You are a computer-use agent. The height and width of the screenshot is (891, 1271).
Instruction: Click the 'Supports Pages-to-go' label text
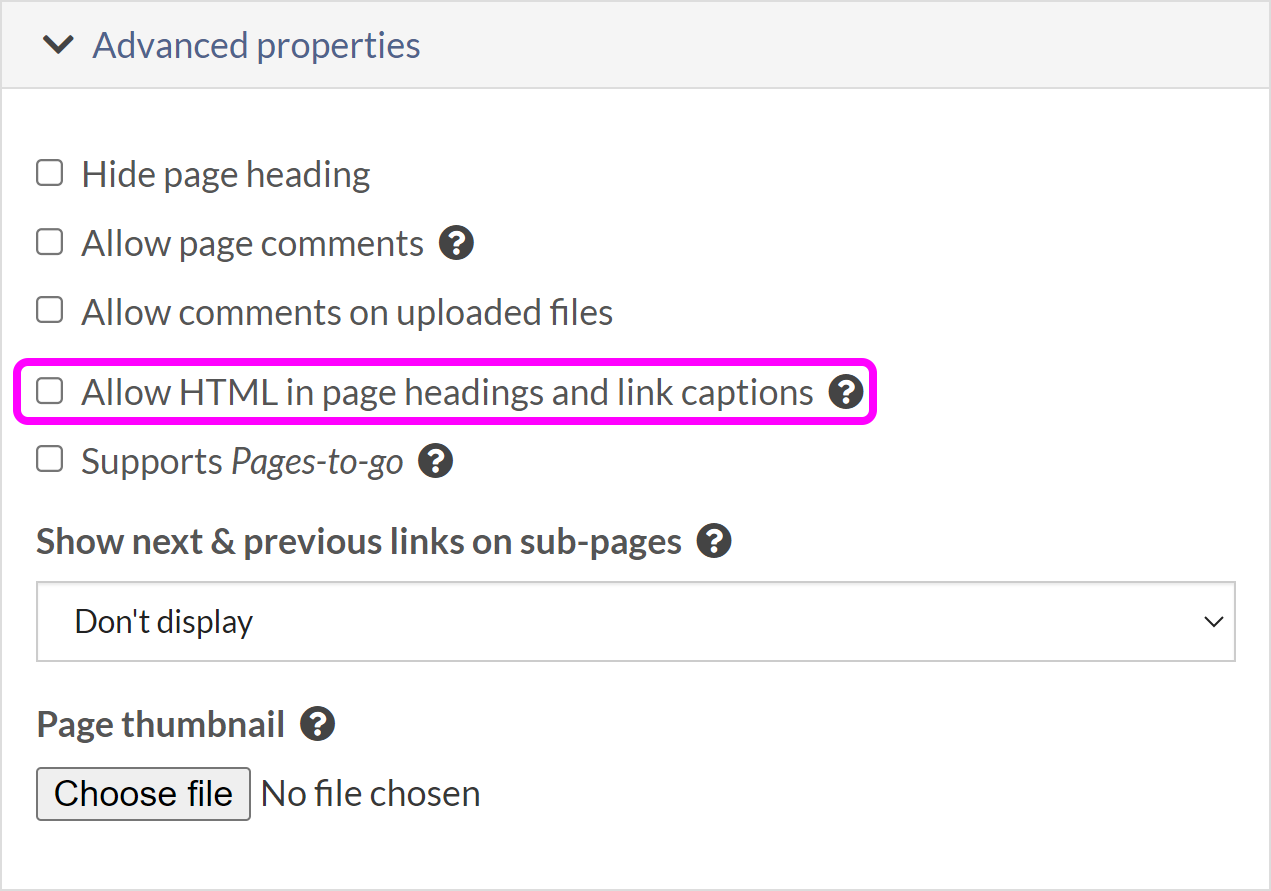tap(242, 461)
